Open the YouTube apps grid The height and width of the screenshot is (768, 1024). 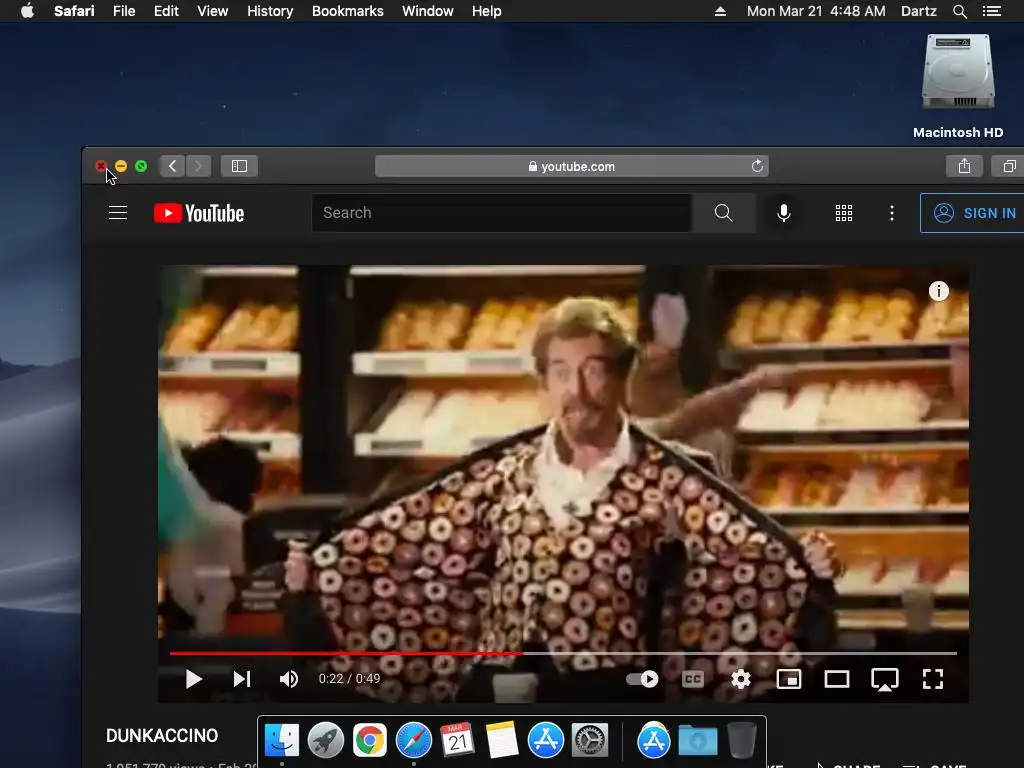(844, 213)
